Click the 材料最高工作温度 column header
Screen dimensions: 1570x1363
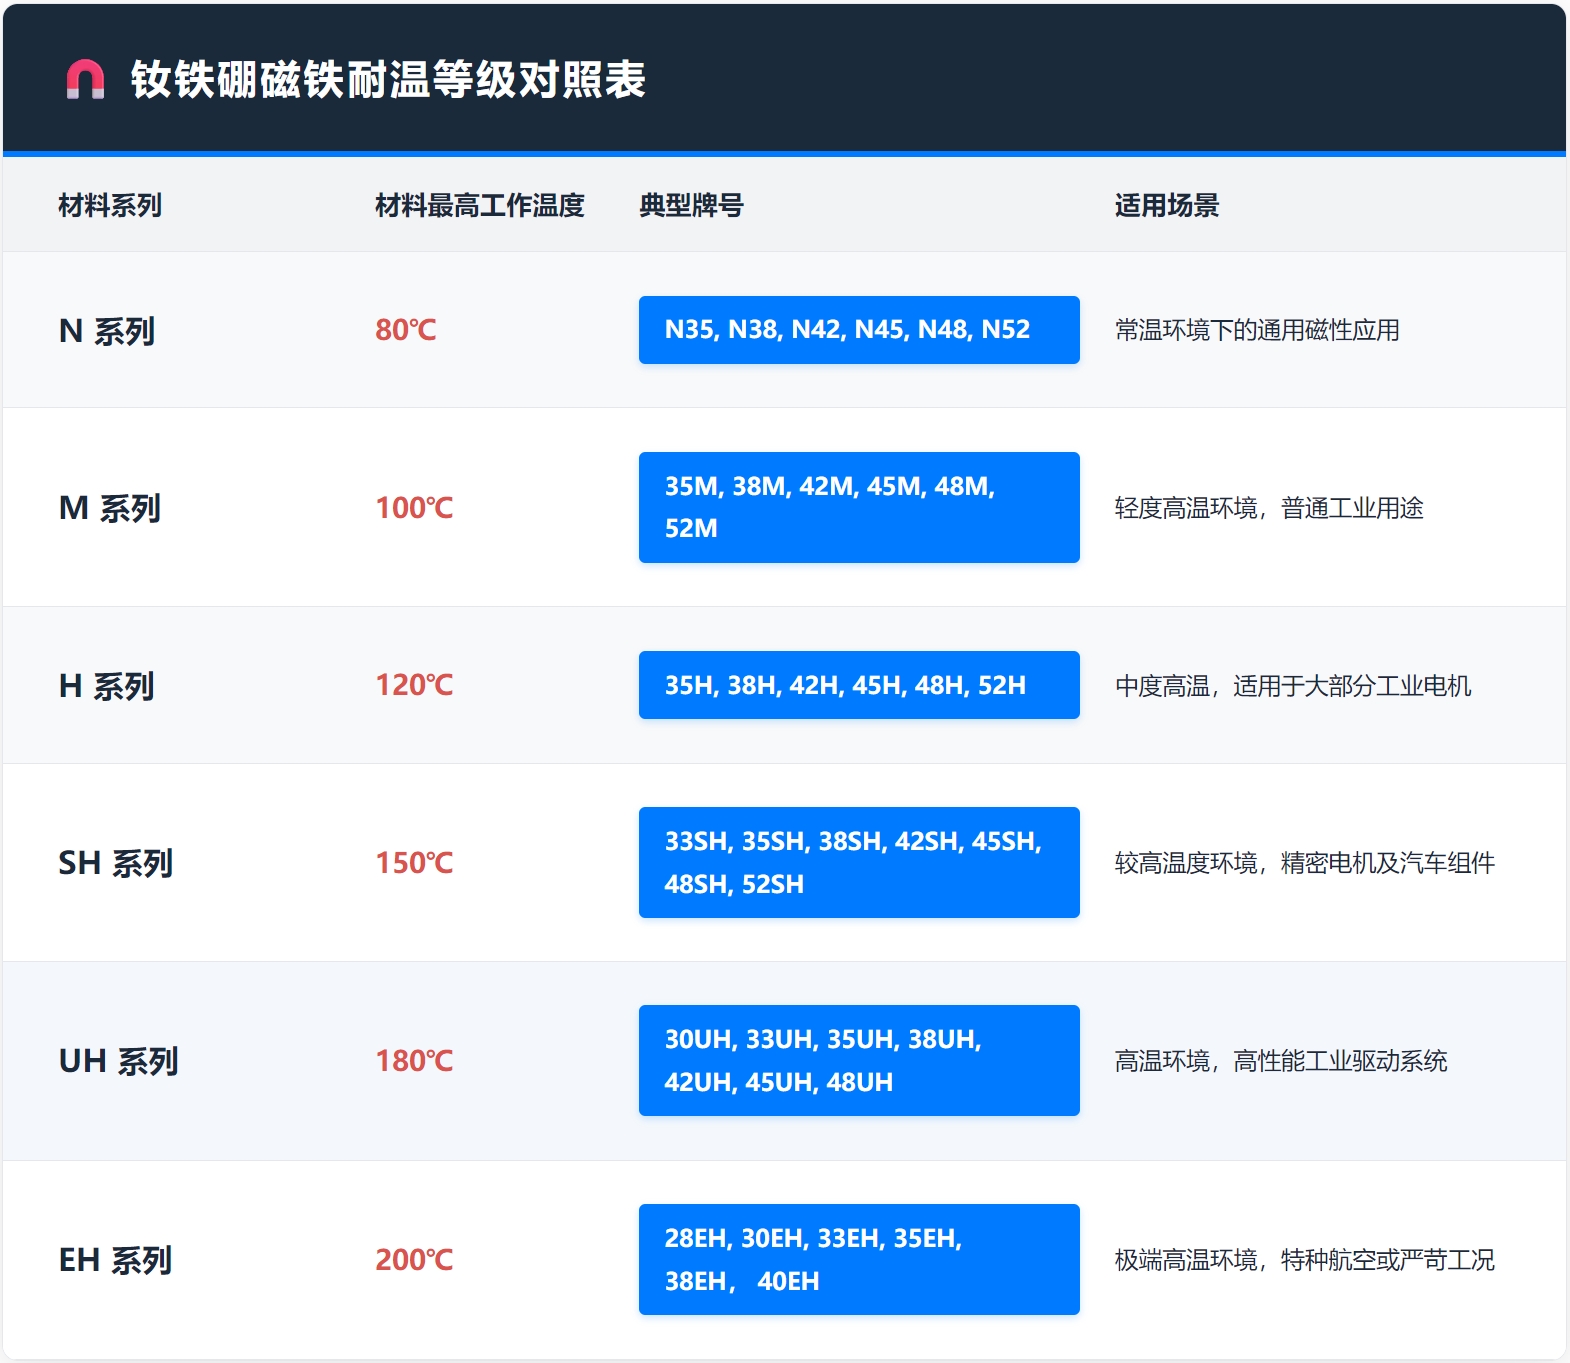(x=479, y=206)
